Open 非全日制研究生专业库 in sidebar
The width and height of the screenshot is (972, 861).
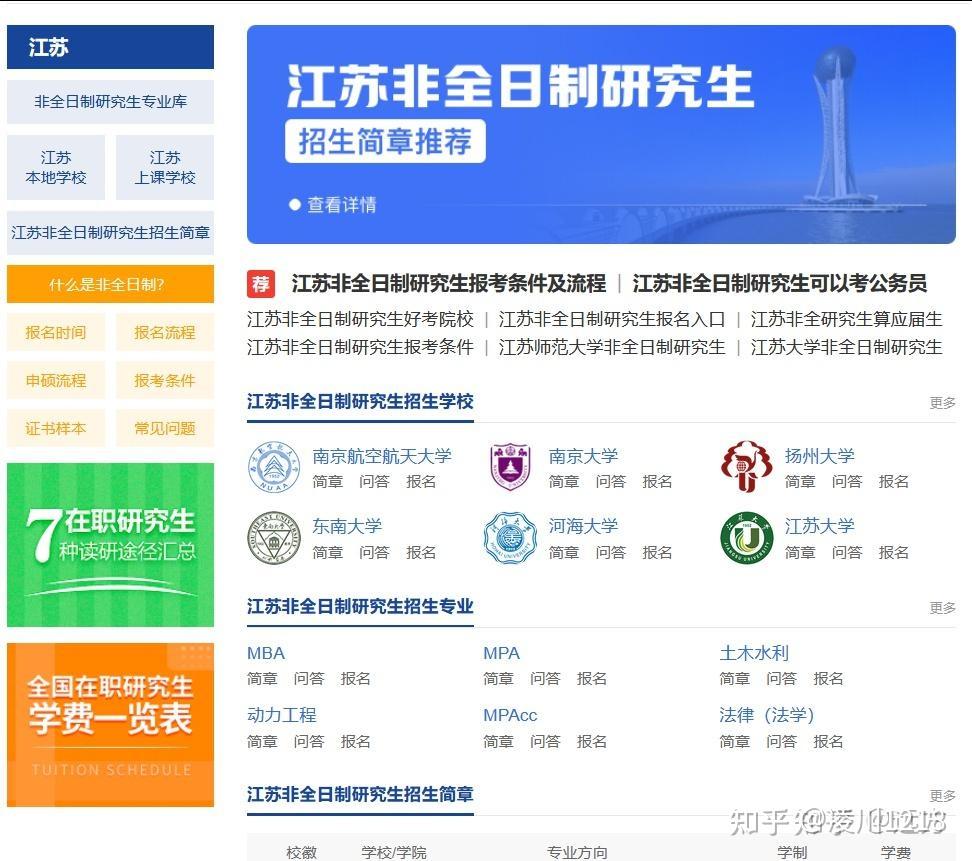110,102
